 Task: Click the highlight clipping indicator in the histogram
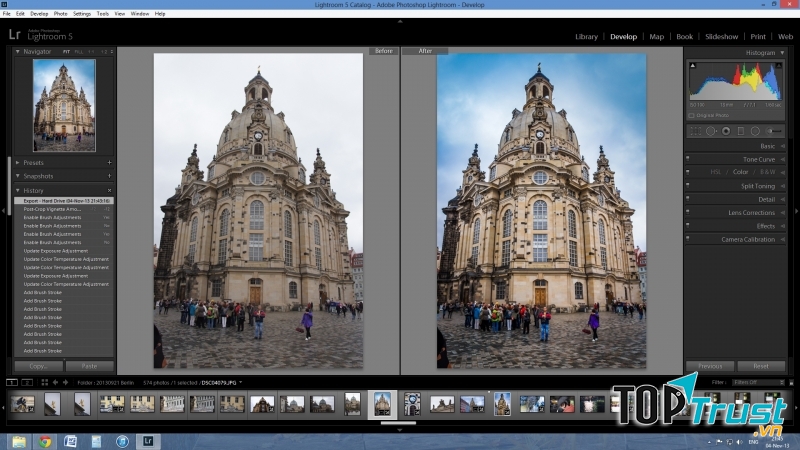(x=779, y=65)
